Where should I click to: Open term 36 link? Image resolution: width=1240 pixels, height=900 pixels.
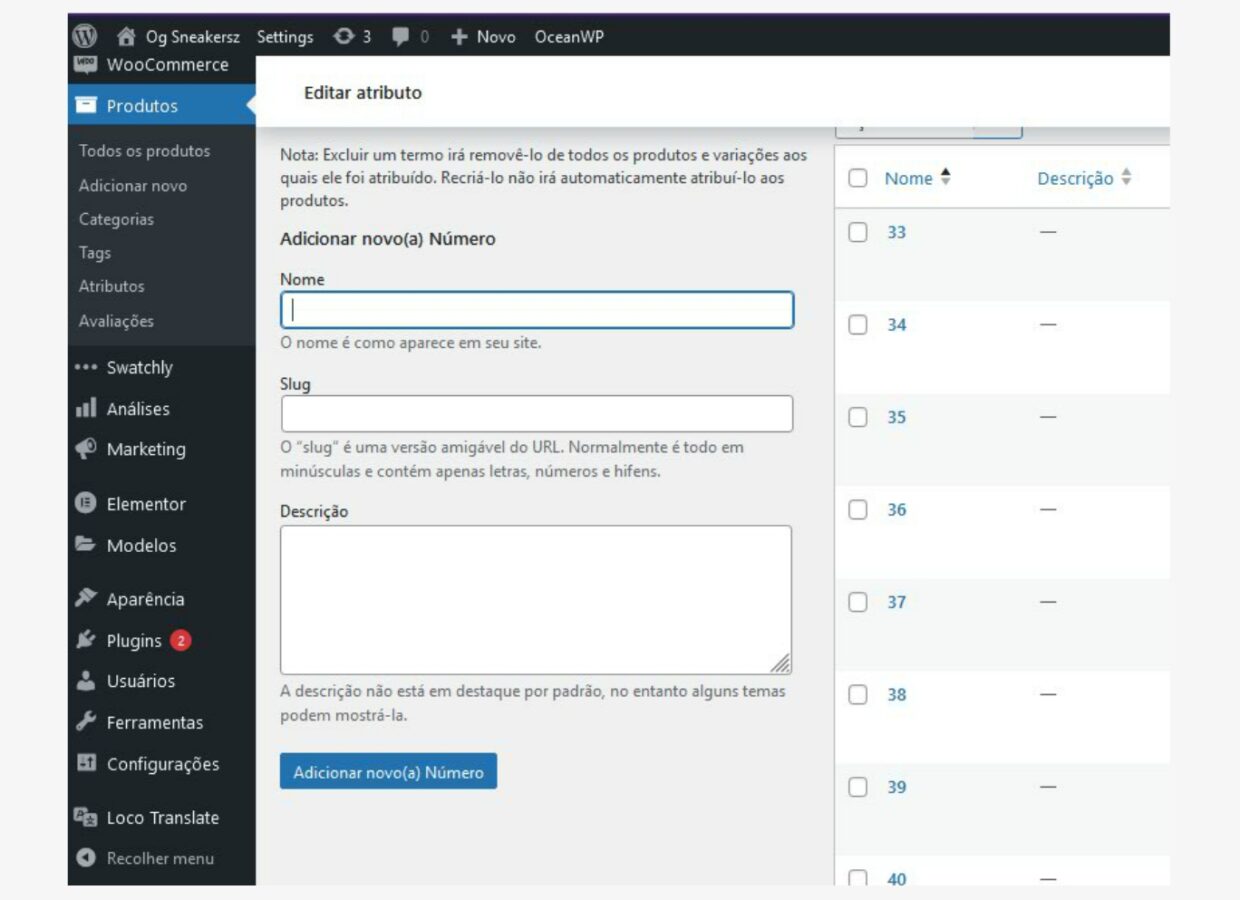[897, 510]
